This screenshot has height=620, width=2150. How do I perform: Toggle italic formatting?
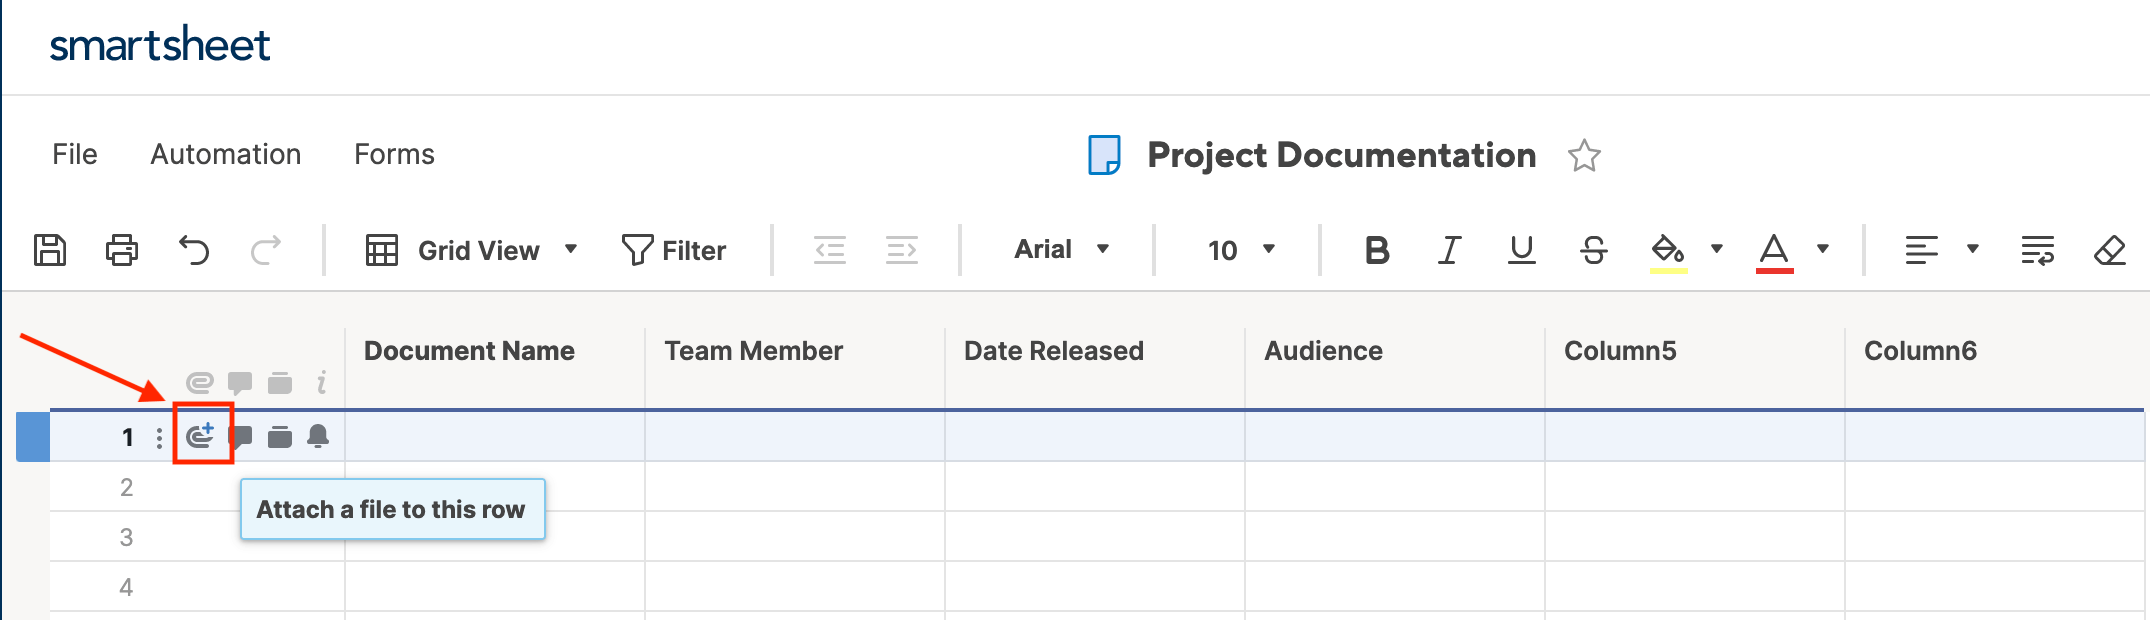(x=1449, y=250)
